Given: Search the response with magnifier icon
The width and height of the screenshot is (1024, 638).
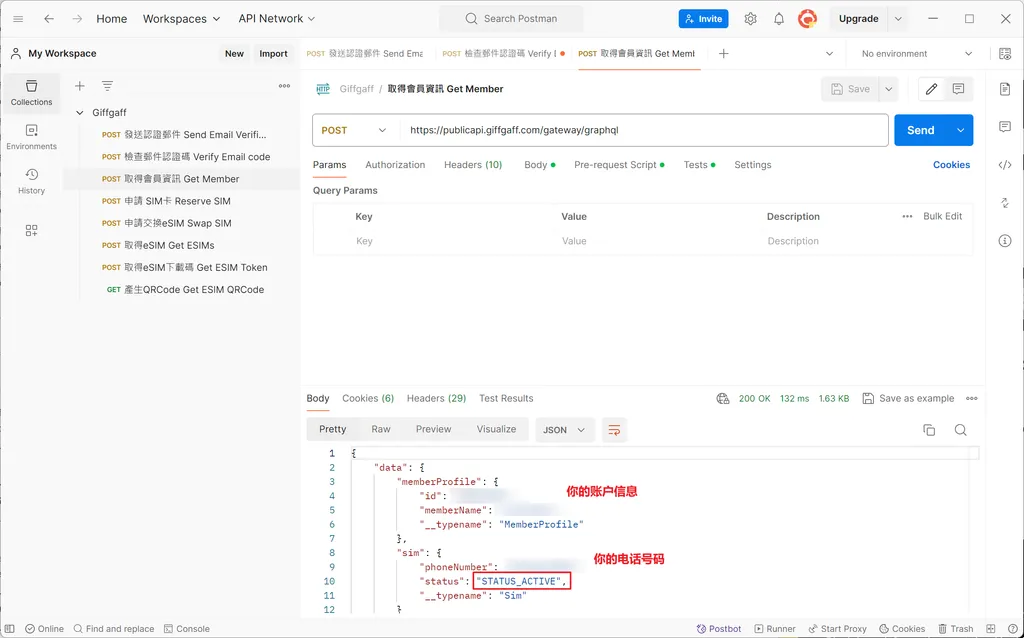Looking at the screenshot, I should [x=960, y=430].
